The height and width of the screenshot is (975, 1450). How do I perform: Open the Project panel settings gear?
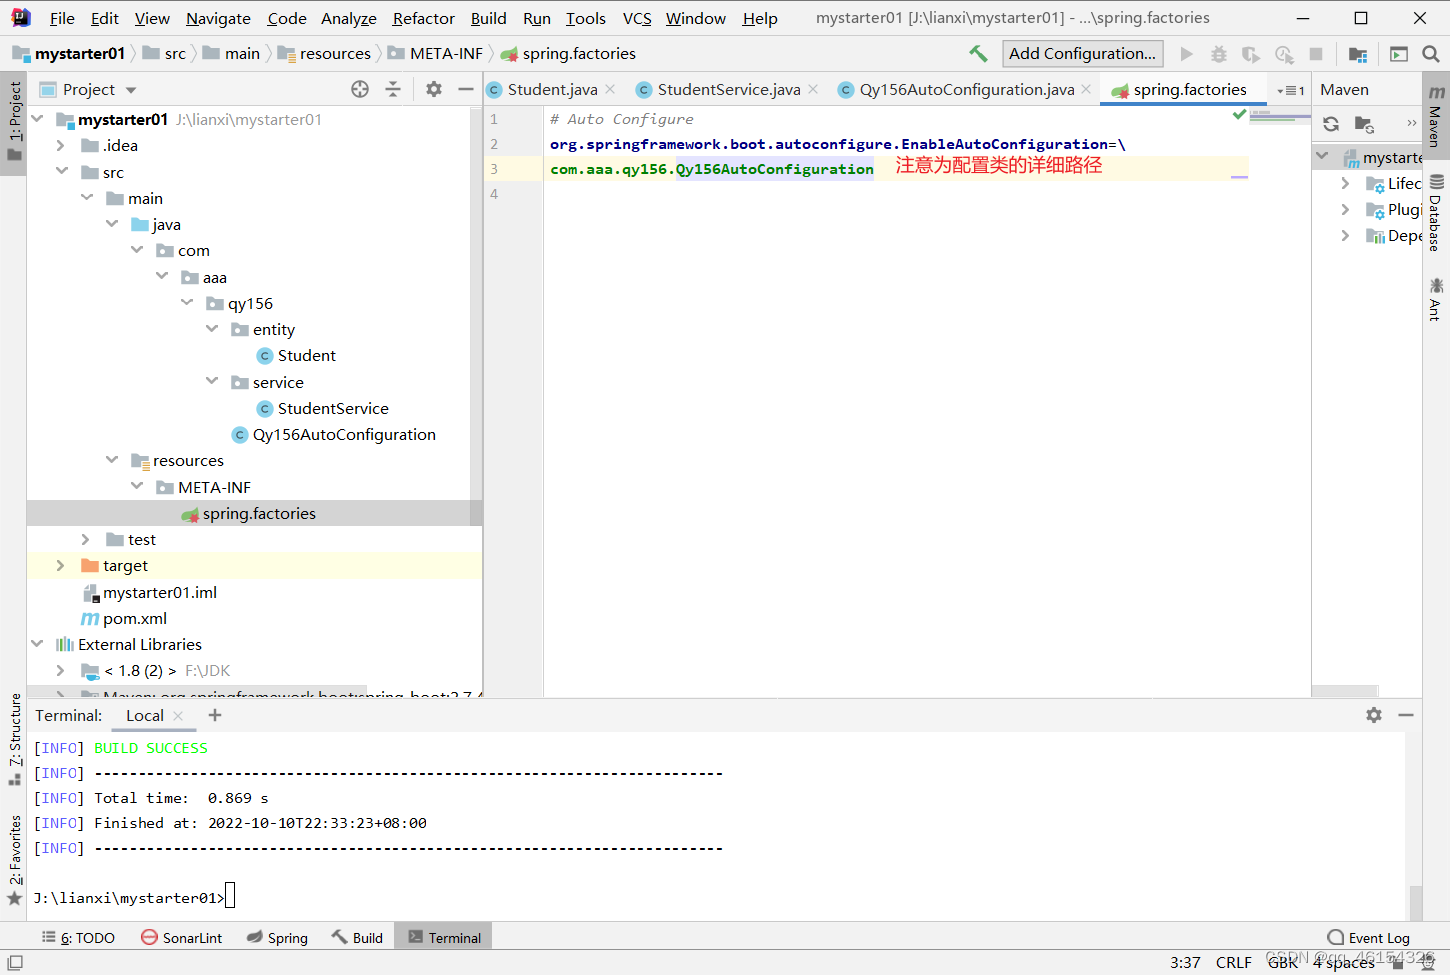pyautogui.click(x=433, y=89)
